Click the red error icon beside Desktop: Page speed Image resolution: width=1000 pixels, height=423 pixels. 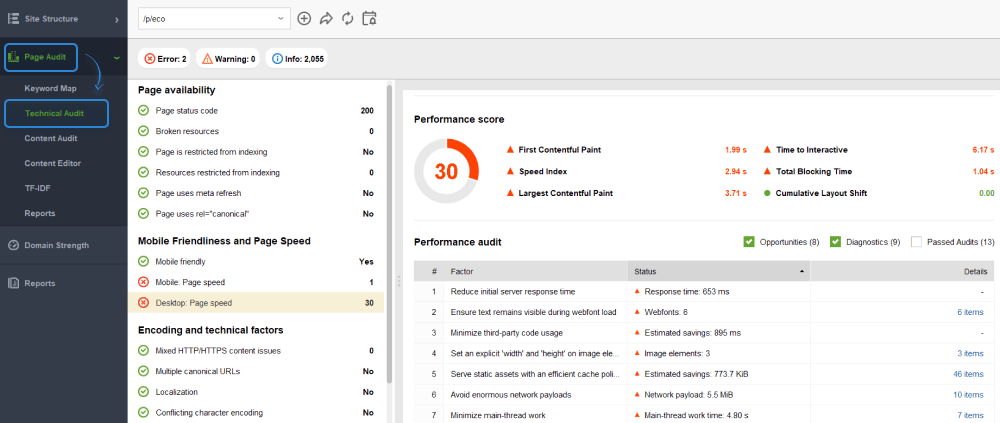pos(143,303)
